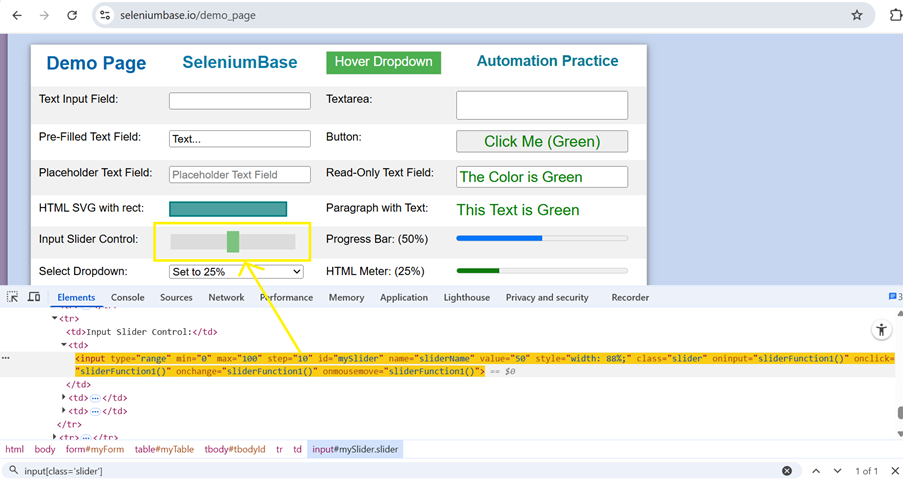Click the Demo Page heading

tap(96, 63)
